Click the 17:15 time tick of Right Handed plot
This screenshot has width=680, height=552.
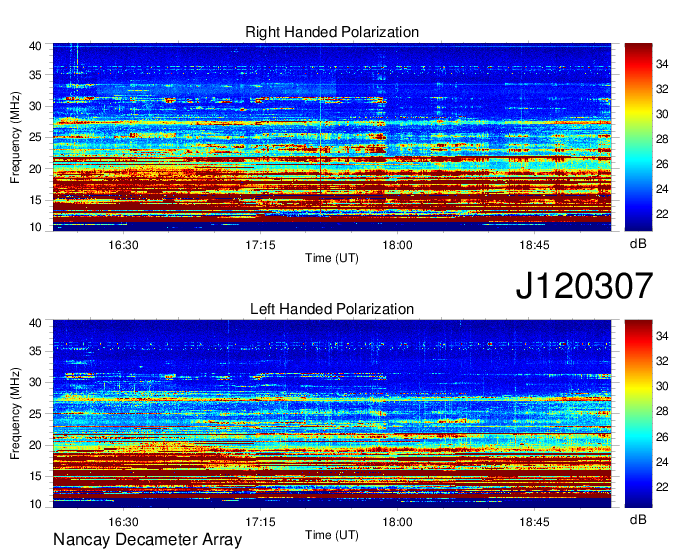pos(260,245)
